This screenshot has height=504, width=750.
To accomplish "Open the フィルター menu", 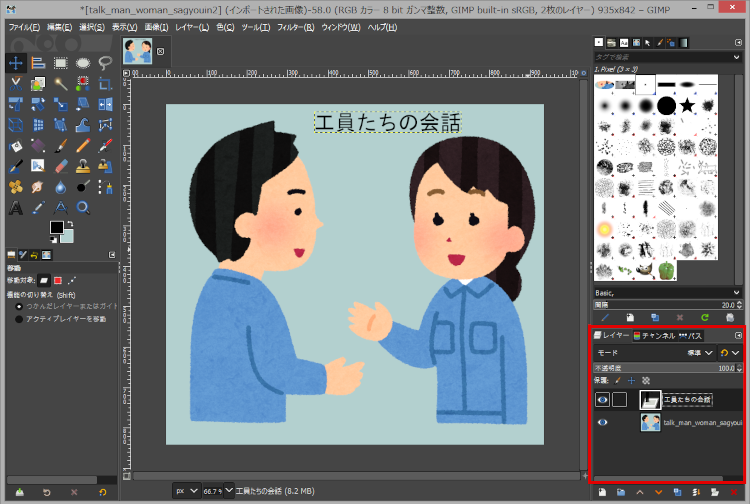I will click(292, 26).
